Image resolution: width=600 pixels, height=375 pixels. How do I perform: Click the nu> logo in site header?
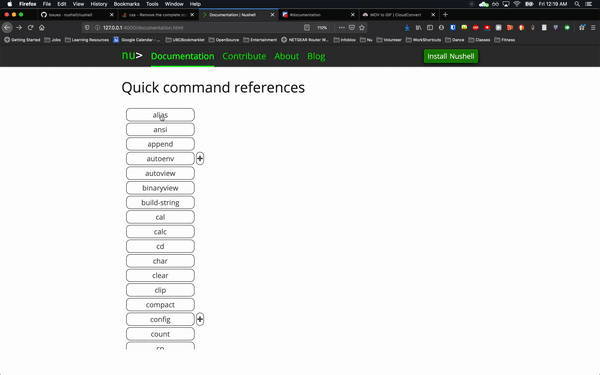(x=132, y=55)
